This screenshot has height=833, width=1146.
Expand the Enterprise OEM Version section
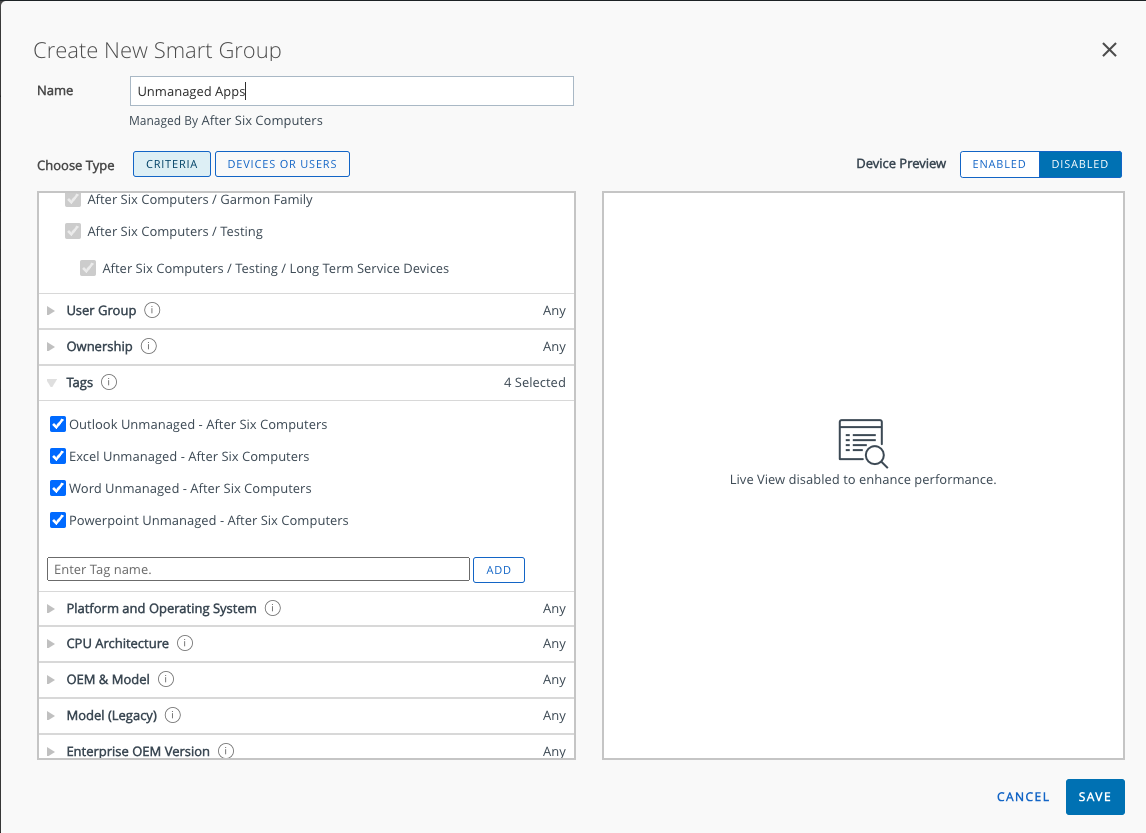(50, 751)
